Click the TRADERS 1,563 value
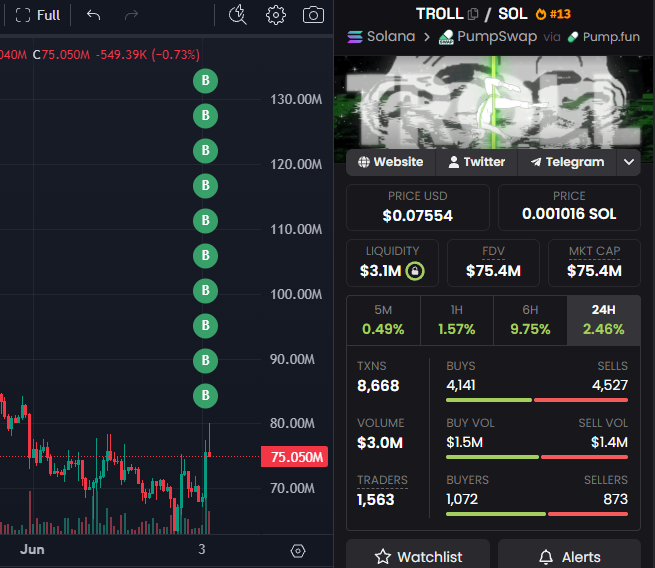 [x=376, y=500]
